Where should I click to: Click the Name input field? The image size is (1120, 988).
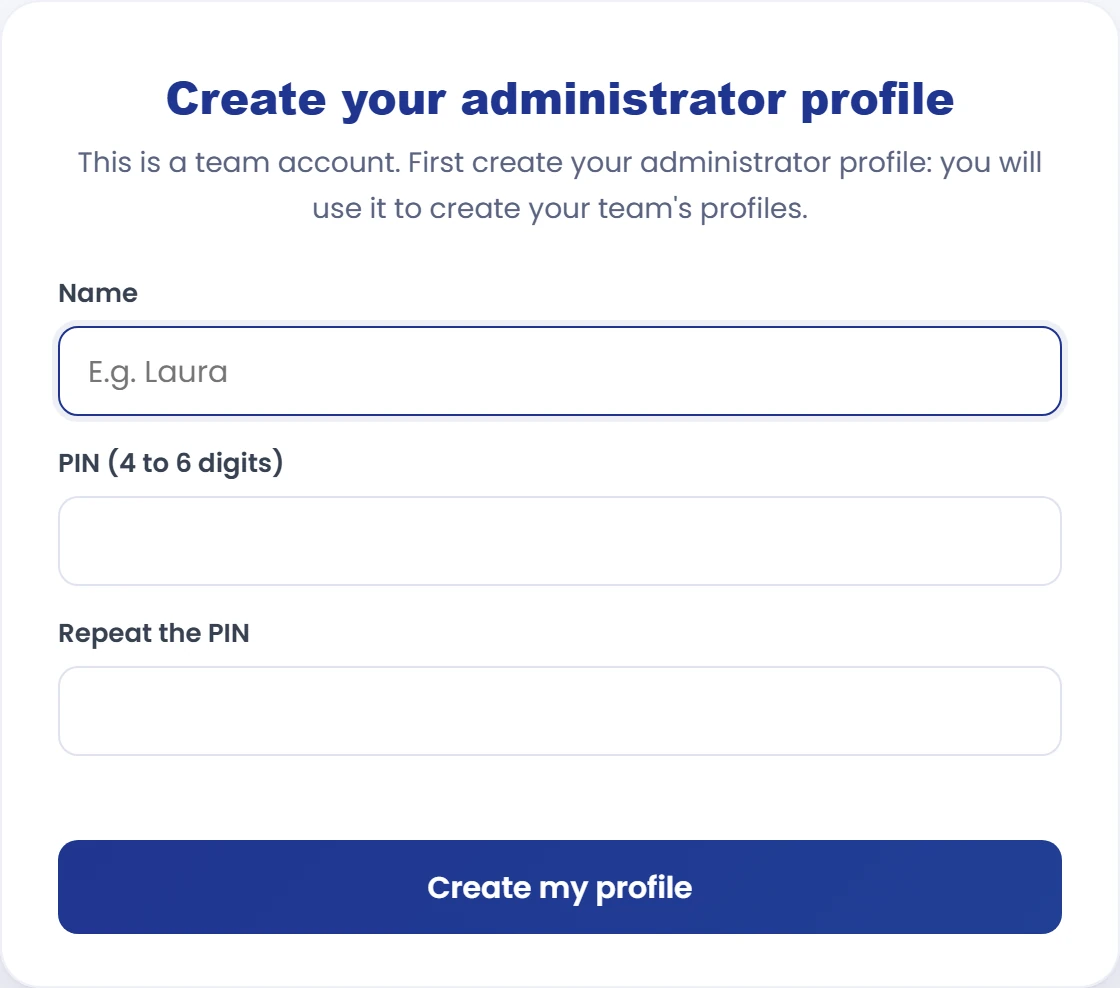pos(559,371)
